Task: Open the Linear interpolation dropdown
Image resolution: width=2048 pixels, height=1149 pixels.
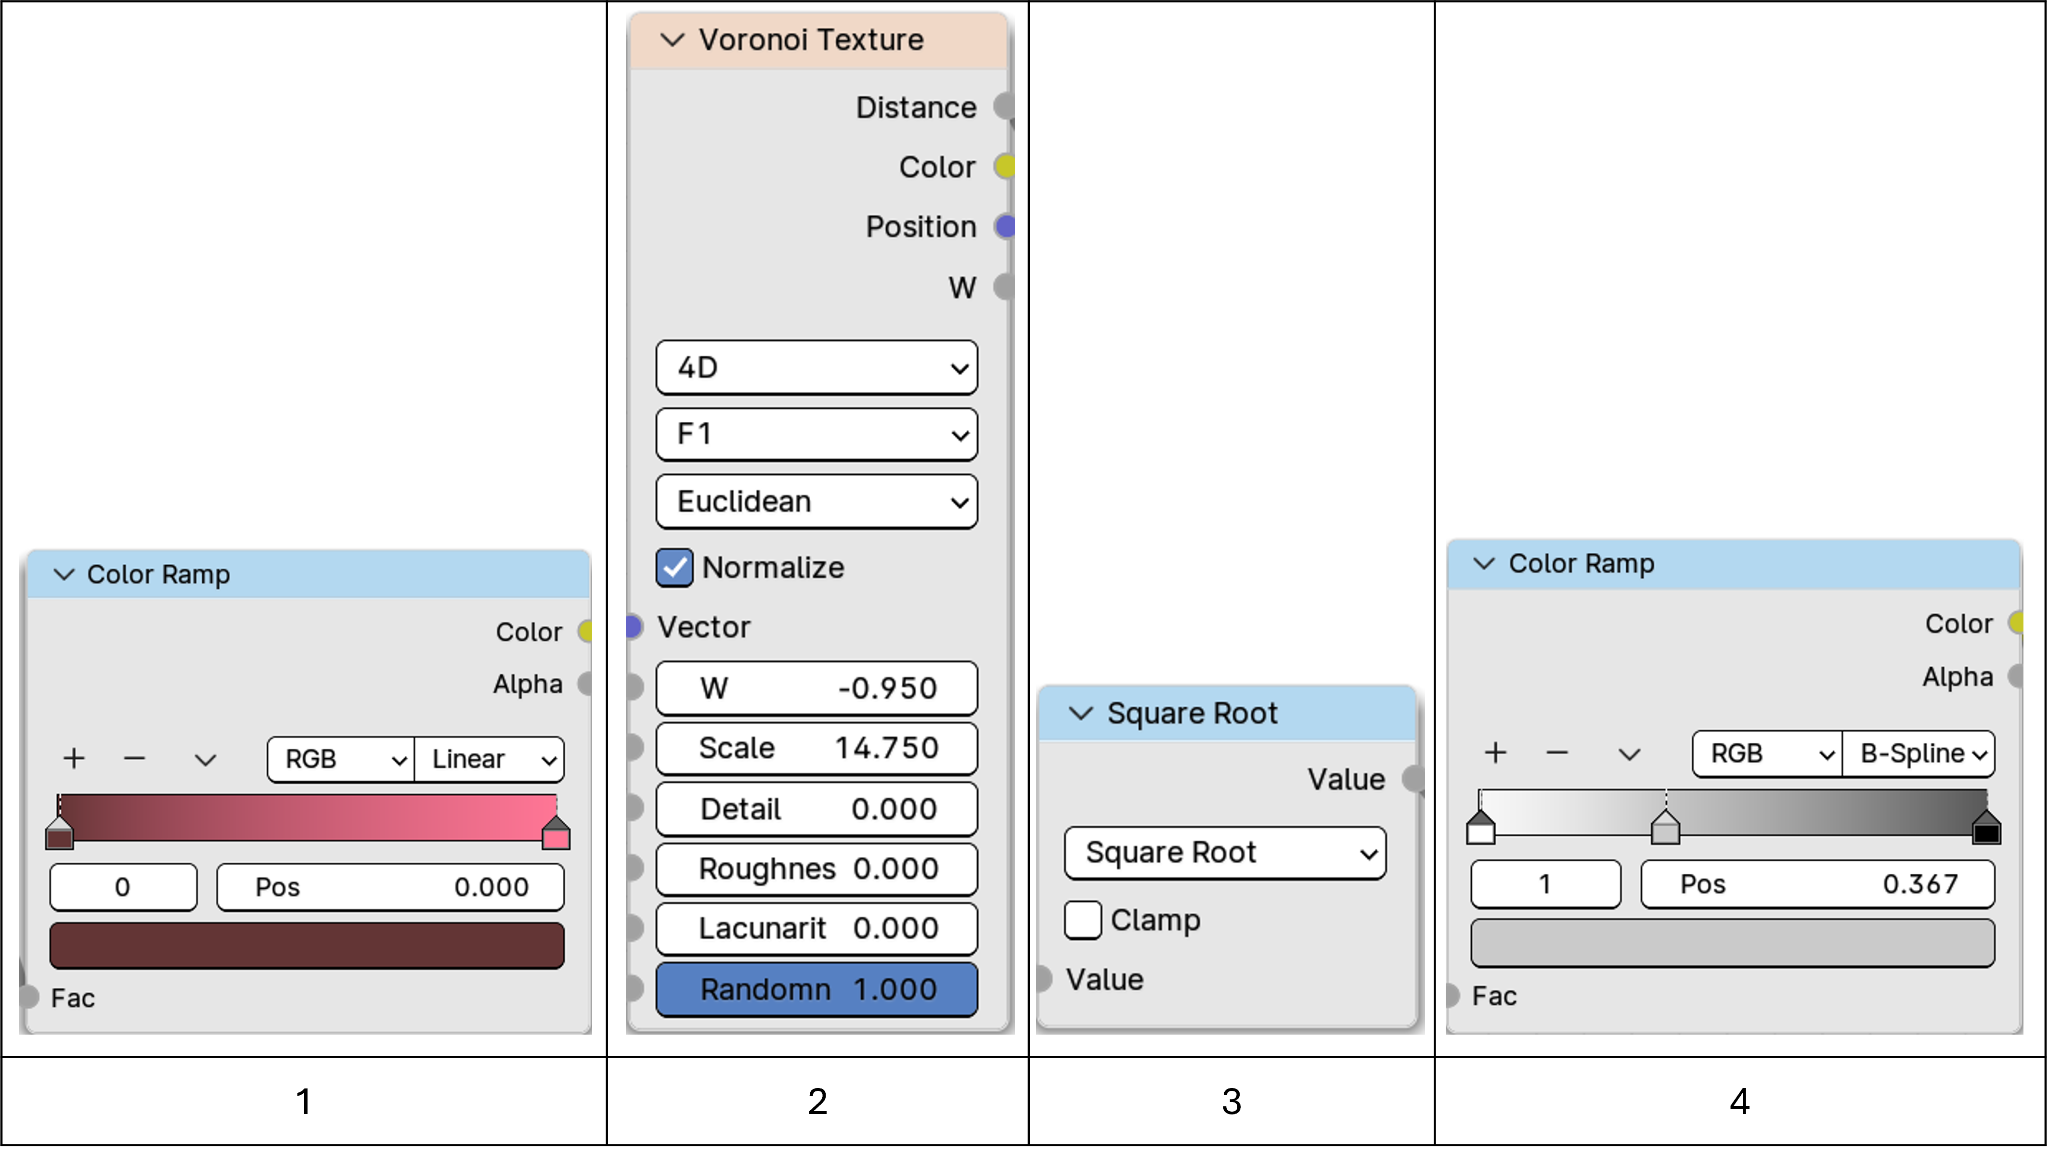Action: [490, 760]
